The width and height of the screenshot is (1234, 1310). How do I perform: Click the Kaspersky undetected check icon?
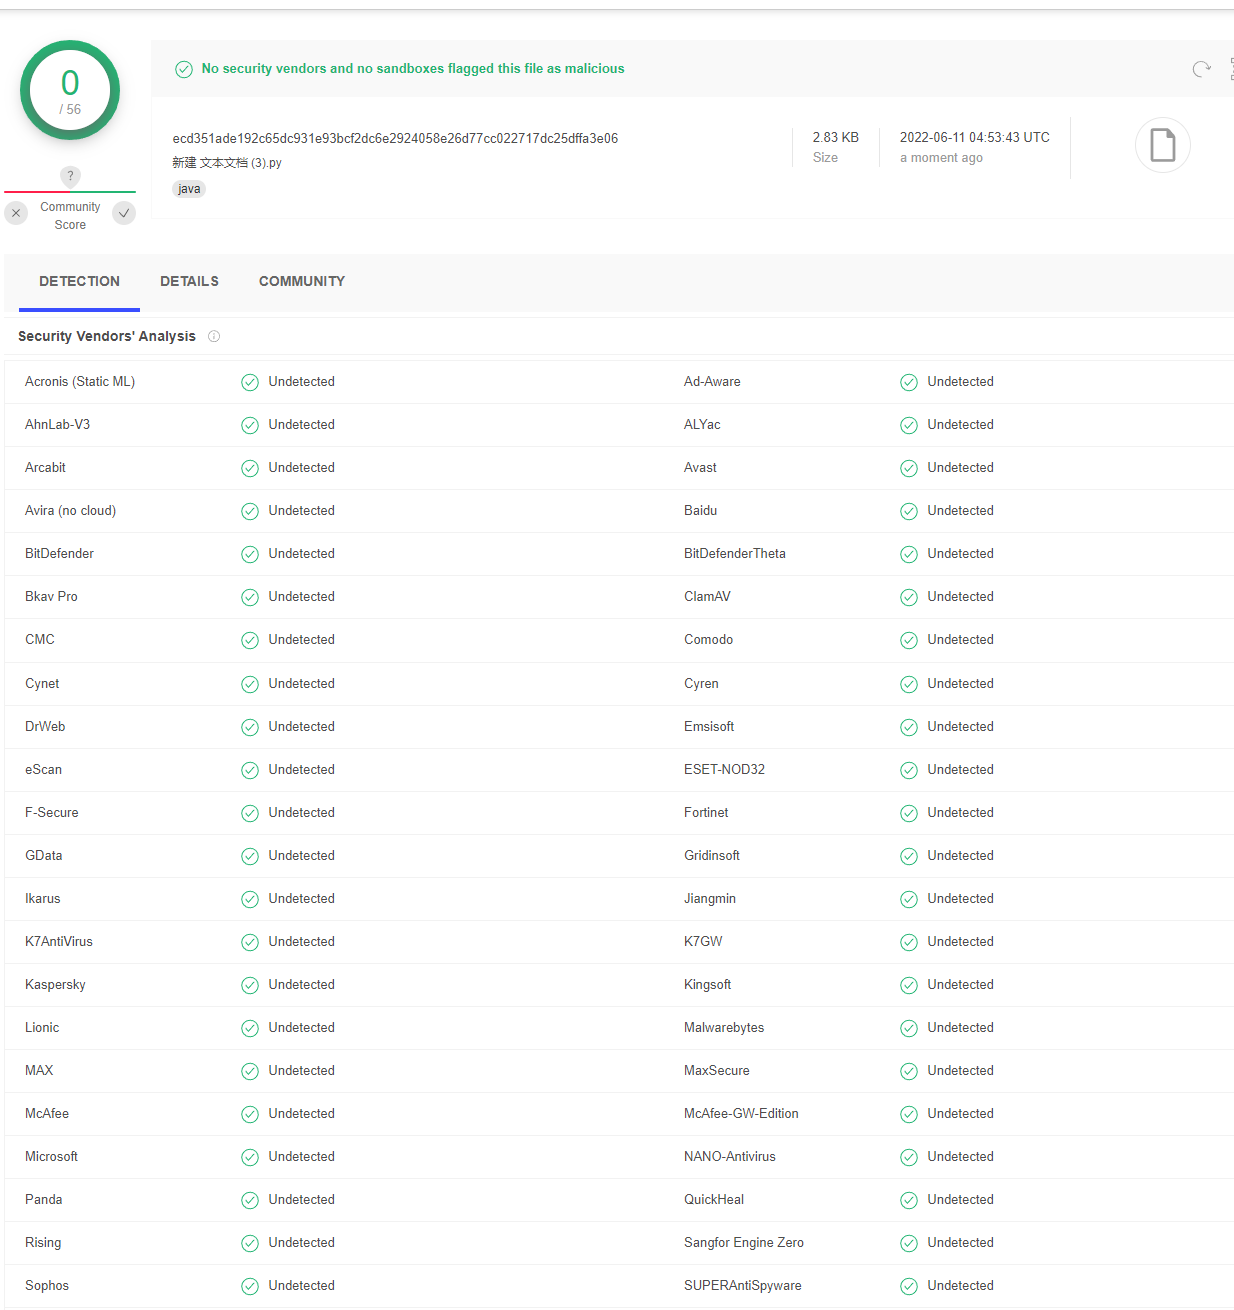pos(250,985)
